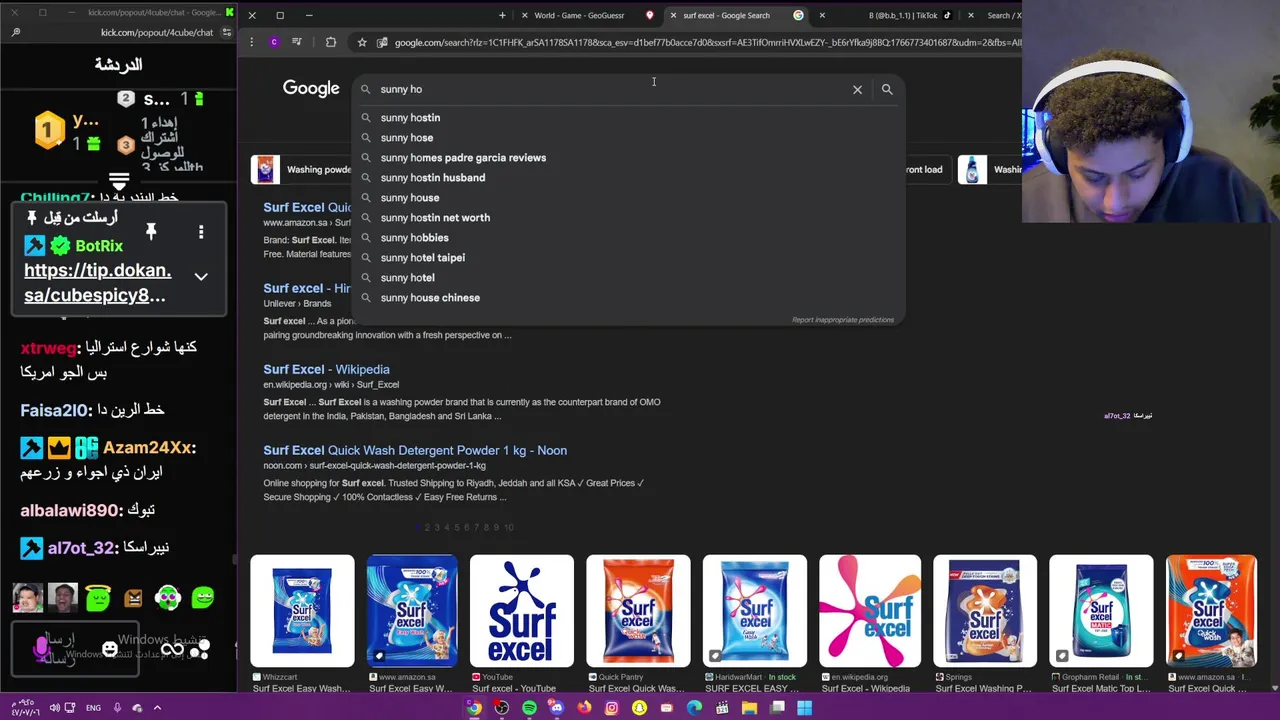Click the zoom magnifier icon in Kick chat window
This screenshot has width=1280, height=720.
coord(16,32)
